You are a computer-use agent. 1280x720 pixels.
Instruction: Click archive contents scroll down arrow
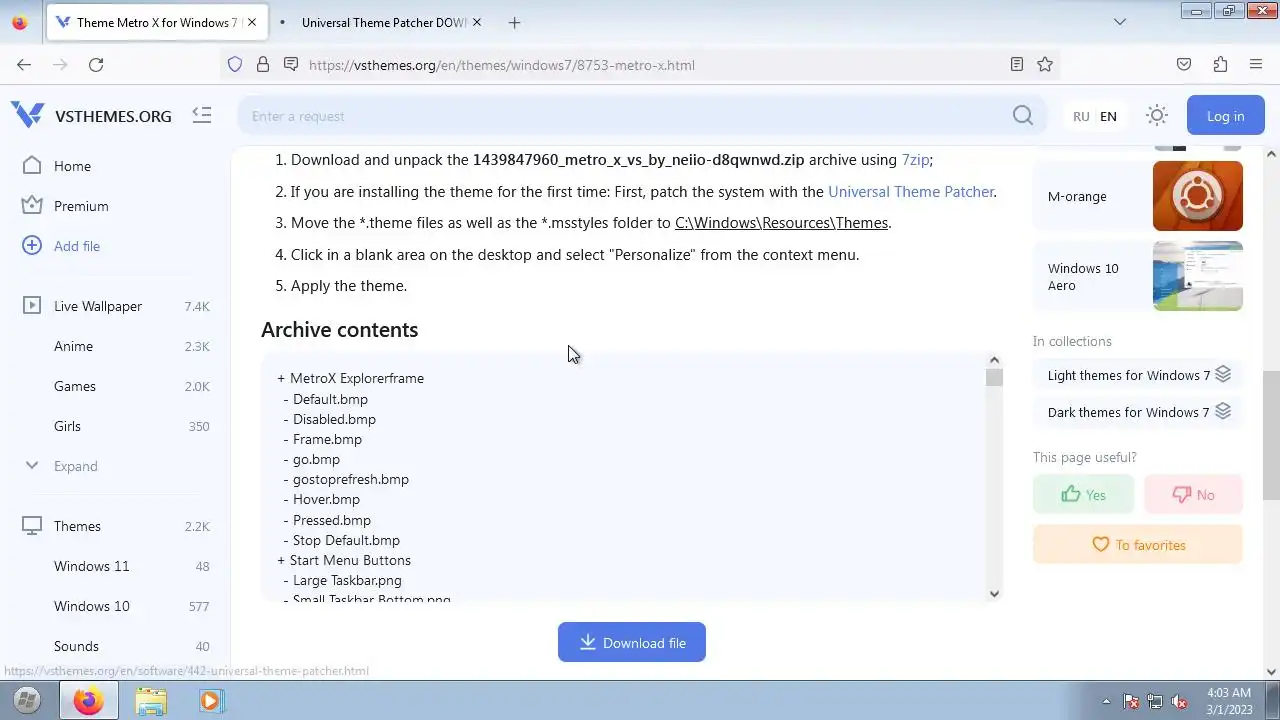(993, 594)
